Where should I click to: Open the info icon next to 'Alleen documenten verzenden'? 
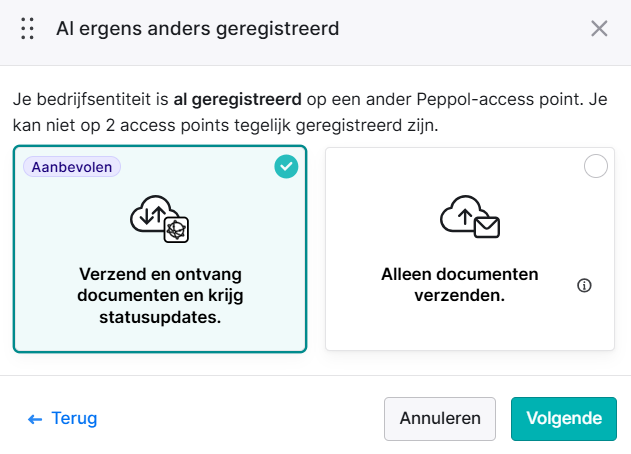tap(584, 285)
